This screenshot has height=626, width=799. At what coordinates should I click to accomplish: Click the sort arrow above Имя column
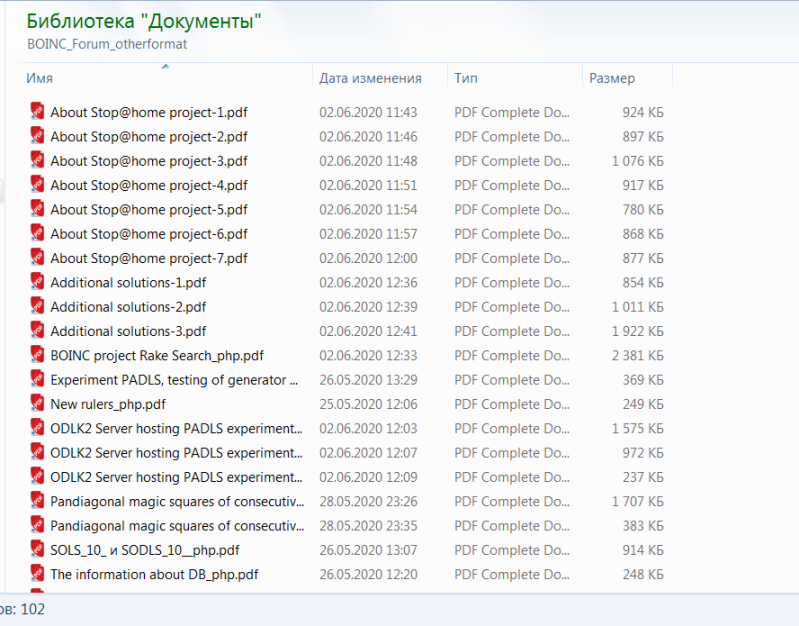pos(165,66)
